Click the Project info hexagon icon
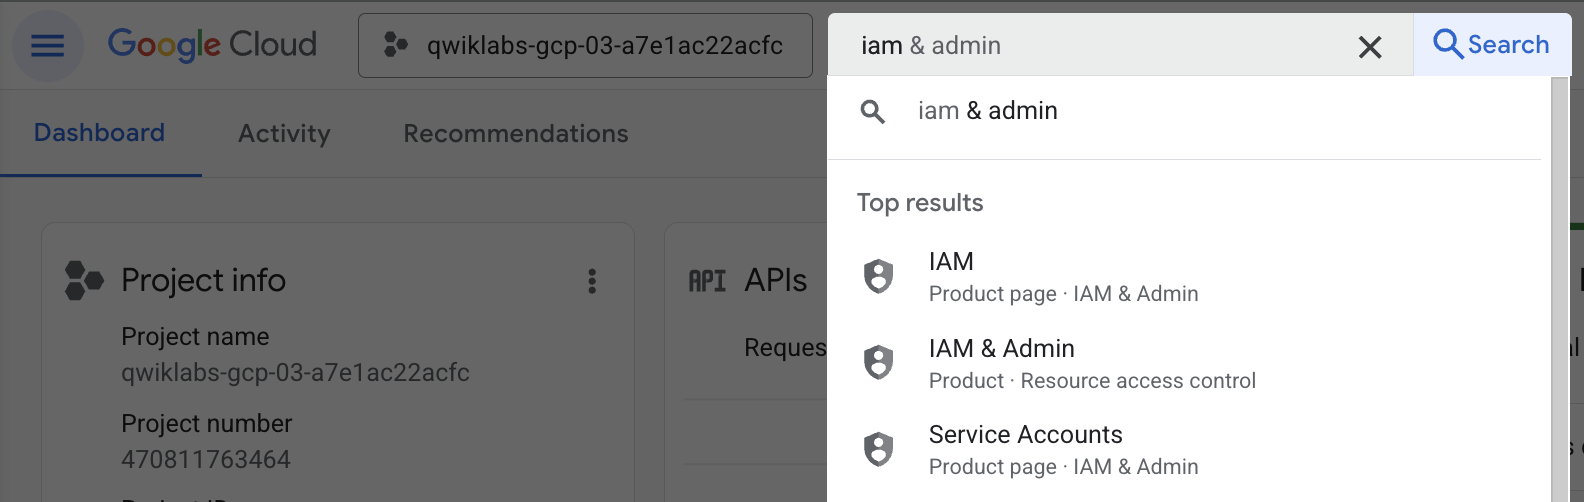The width and height of the screenshot is (1584, 502). pyautogui.click(x=84, y=281)
